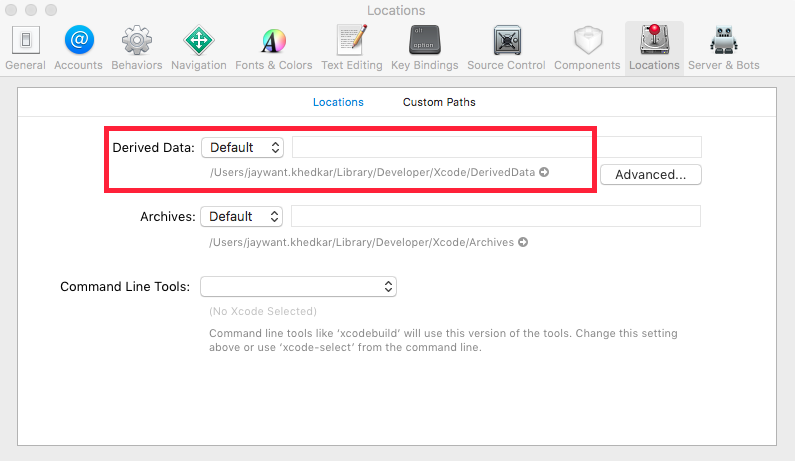Open the Fonts & Colors pane
This screenshot has height=461, width=795.
point(274,48)
